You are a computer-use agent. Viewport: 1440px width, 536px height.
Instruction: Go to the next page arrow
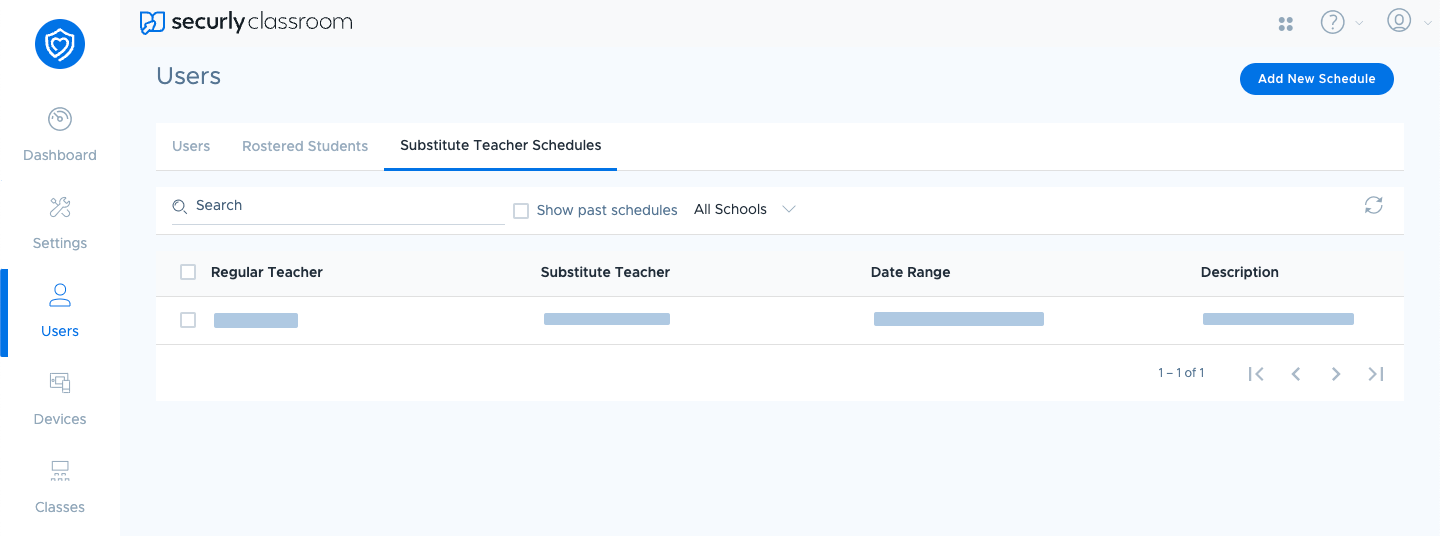[x=1336, y=374]
